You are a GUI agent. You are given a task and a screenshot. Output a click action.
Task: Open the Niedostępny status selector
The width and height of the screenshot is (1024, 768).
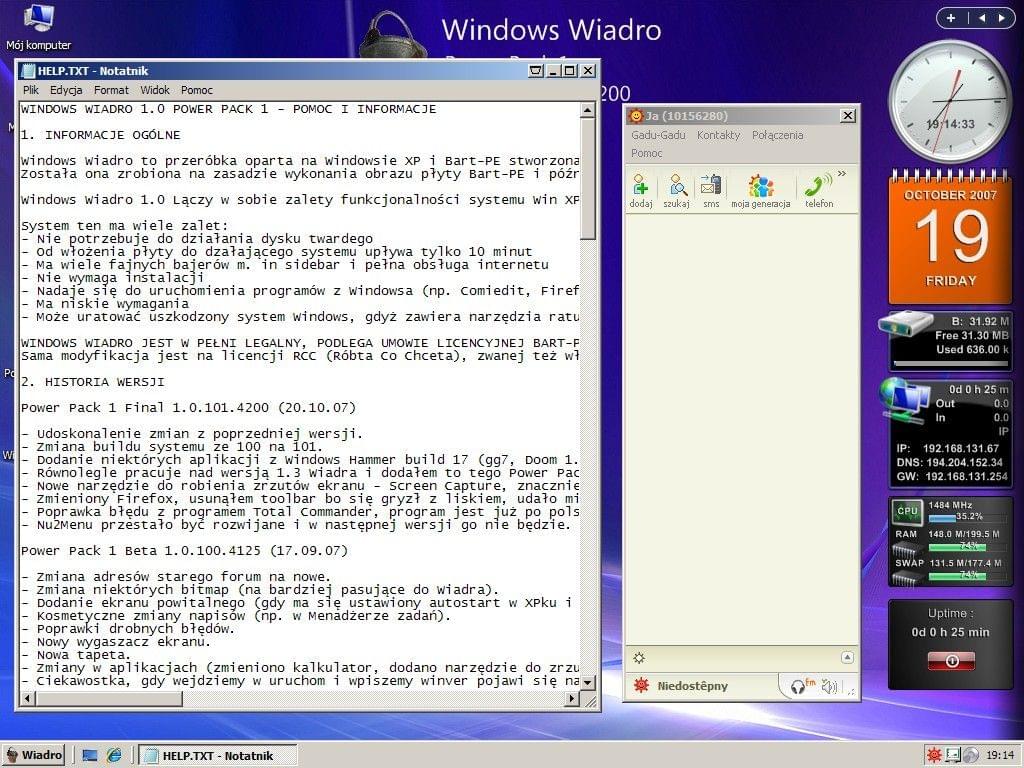click(692, 686)
